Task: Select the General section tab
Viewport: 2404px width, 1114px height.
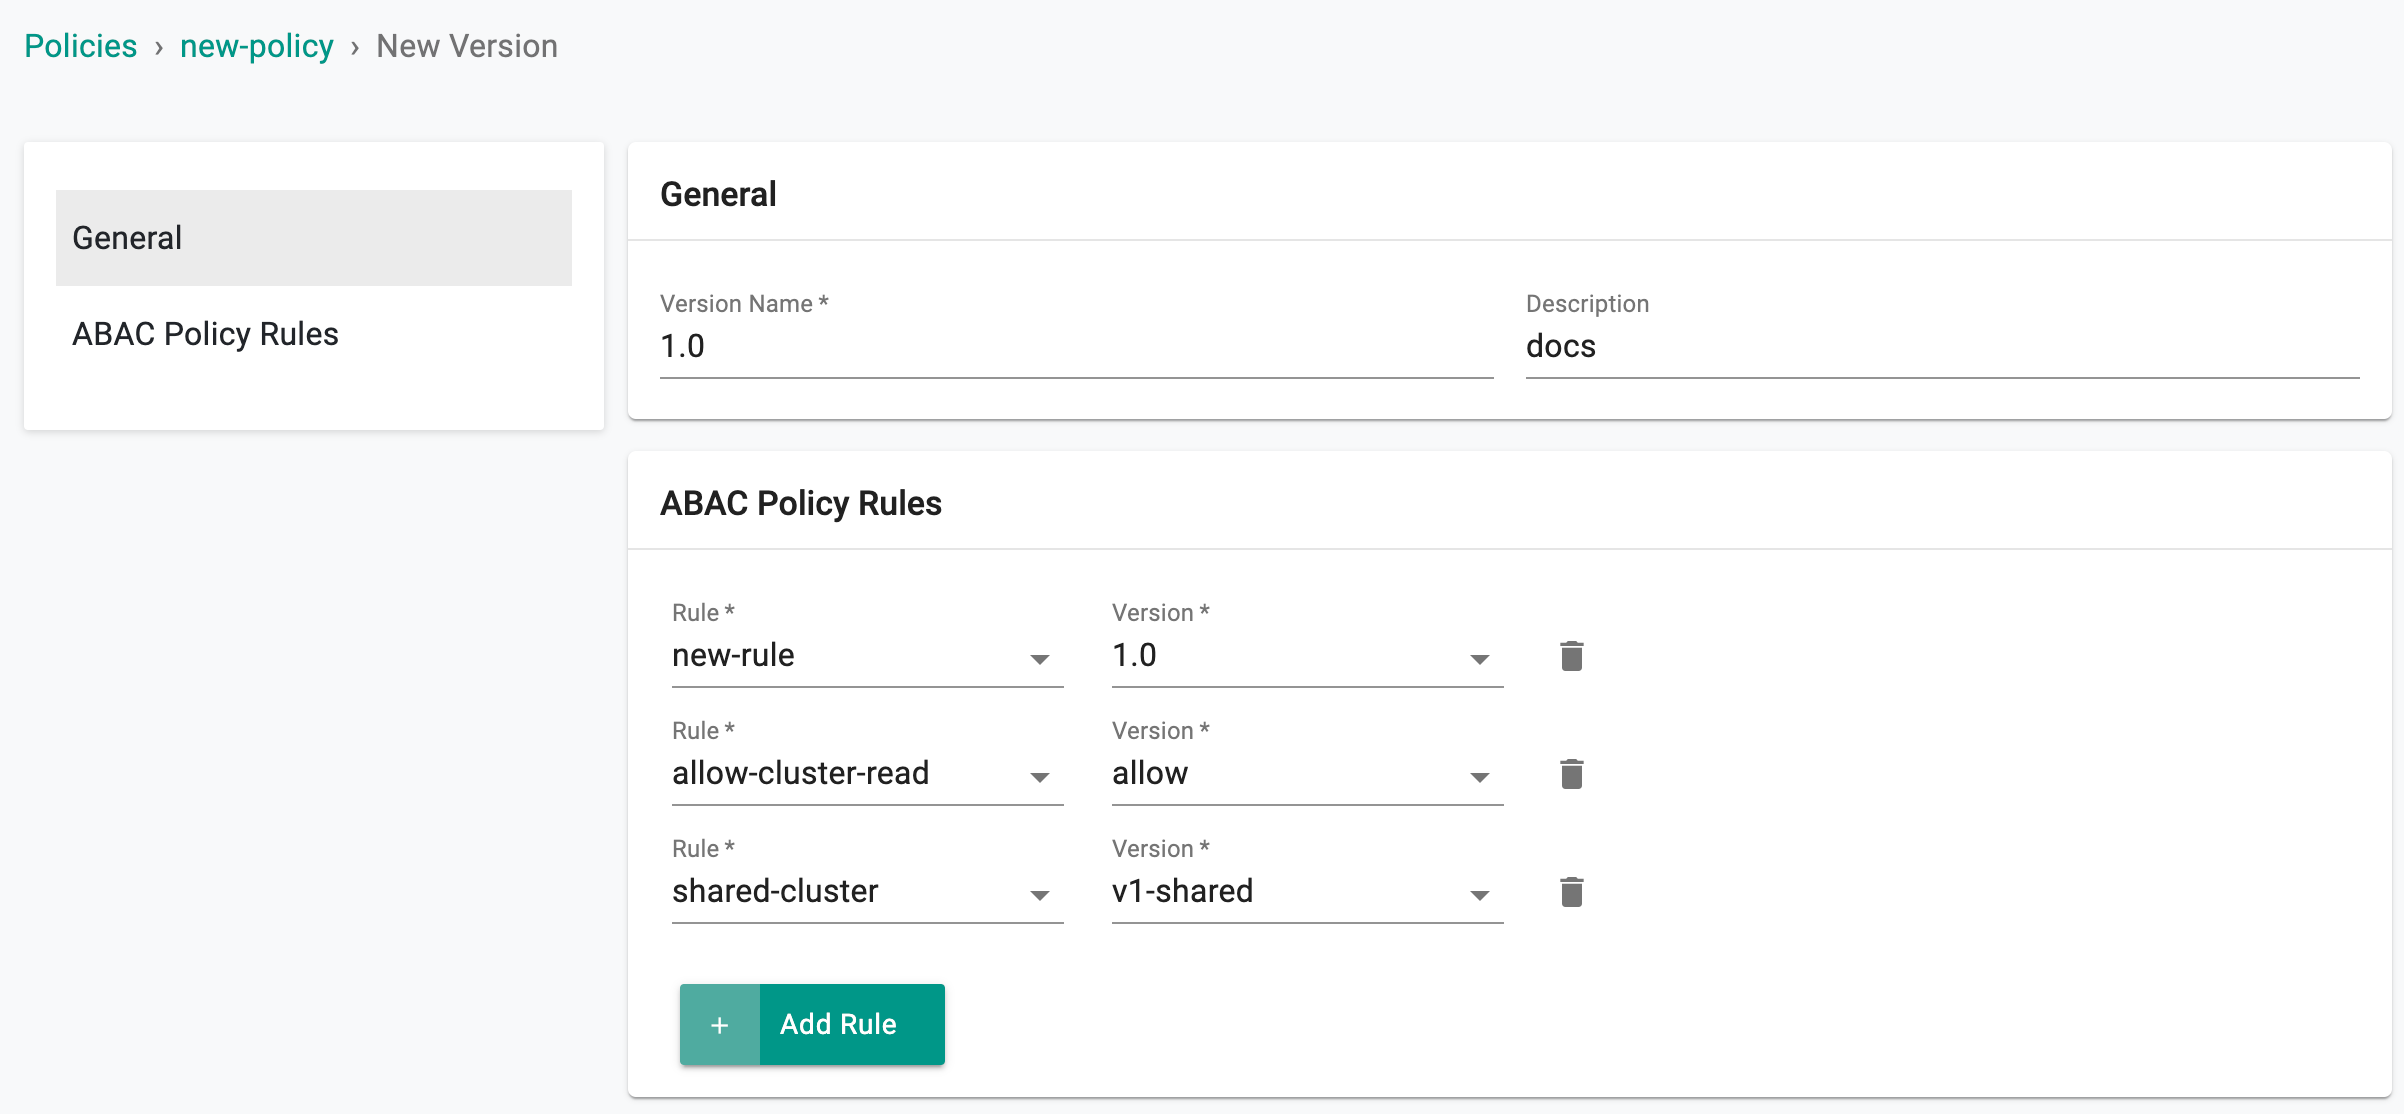Action: pos(313,238)
